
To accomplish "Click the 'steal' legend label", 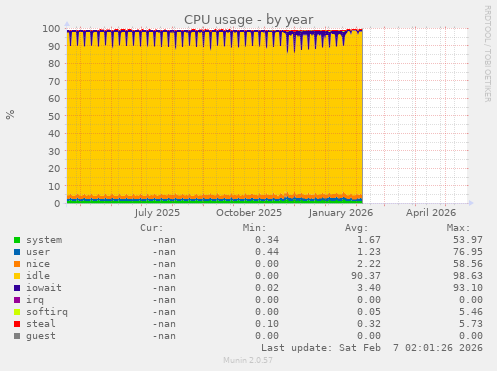I will click(x=41, y=324).
